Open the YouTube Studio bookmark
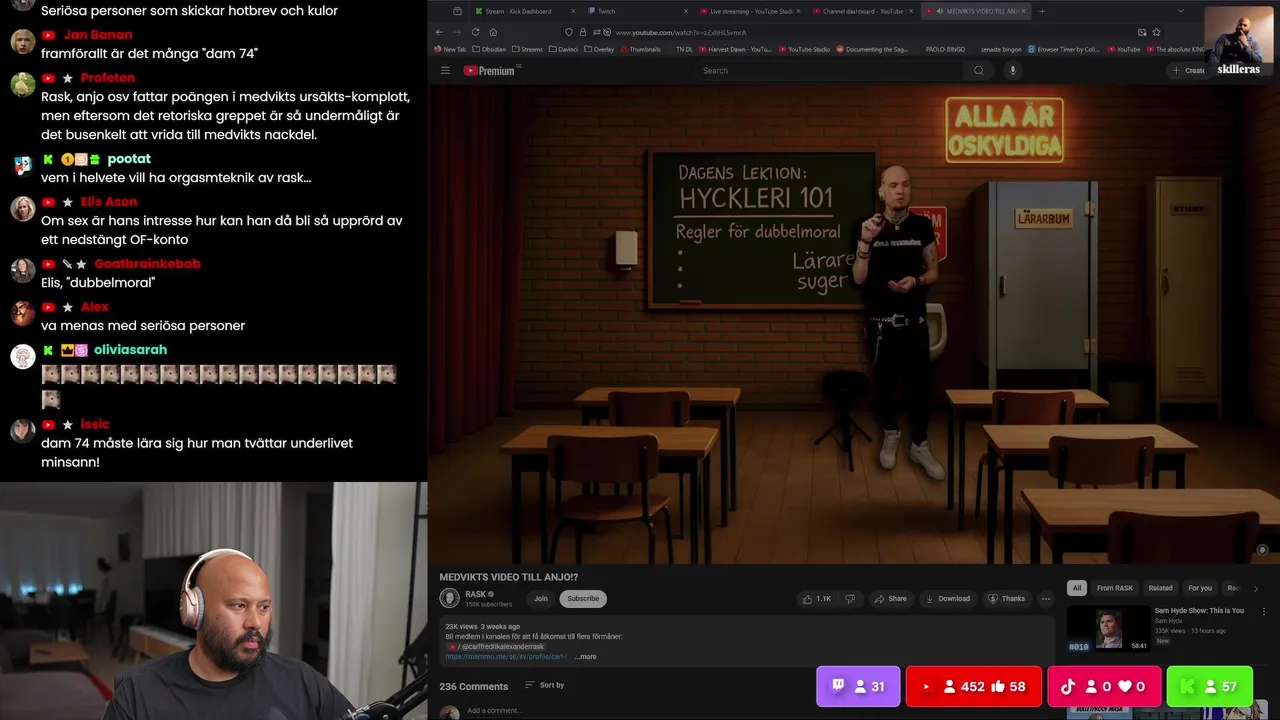1280x720 pixels. coord(803,49)
